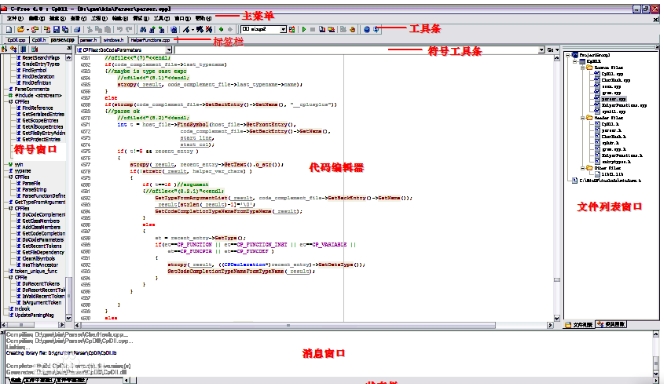
Task: Select GetProjectEntries in the symbol tree
Action: pos(41,139)
